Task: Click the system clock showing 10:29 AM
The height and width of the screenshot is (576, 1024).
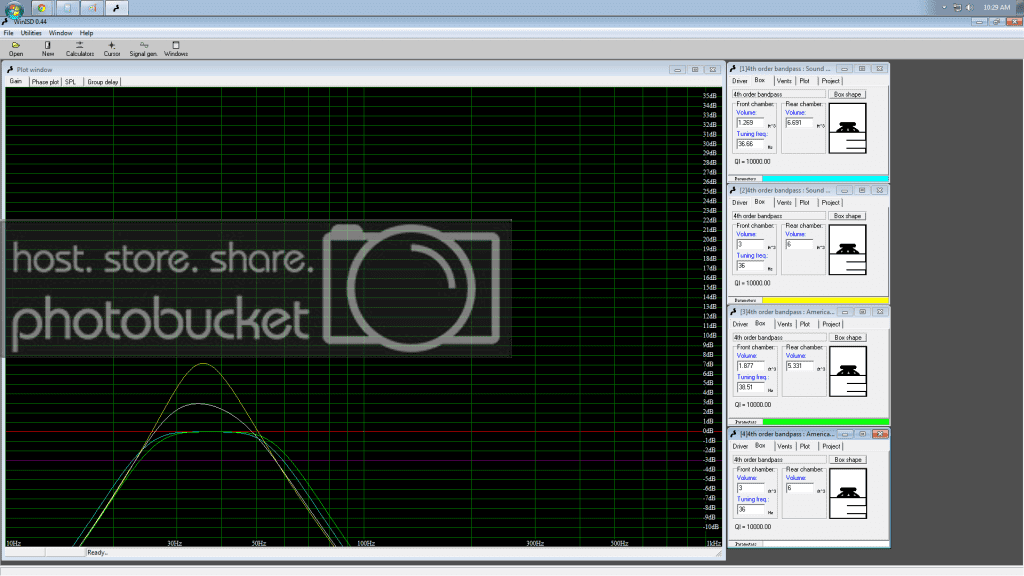Action: pyautogui.click(x=997, y=8)
